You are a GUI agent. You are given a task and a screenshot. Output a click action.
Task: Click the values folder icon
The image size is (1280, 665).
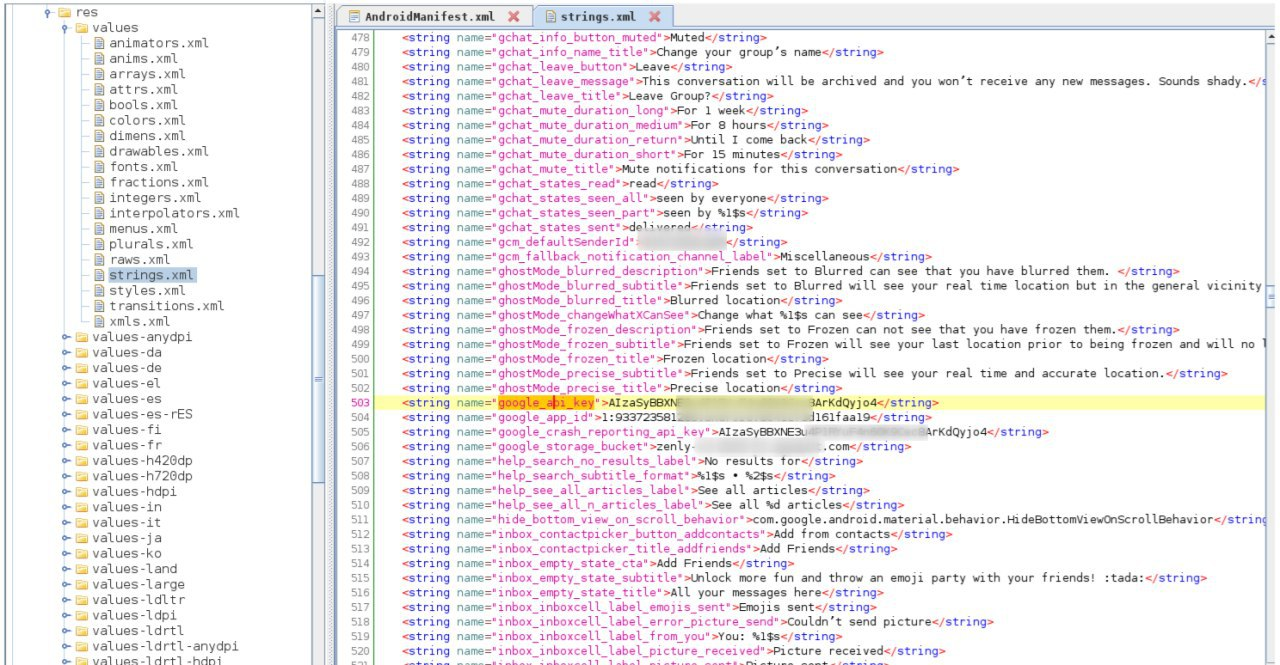[x=82, y=28]
